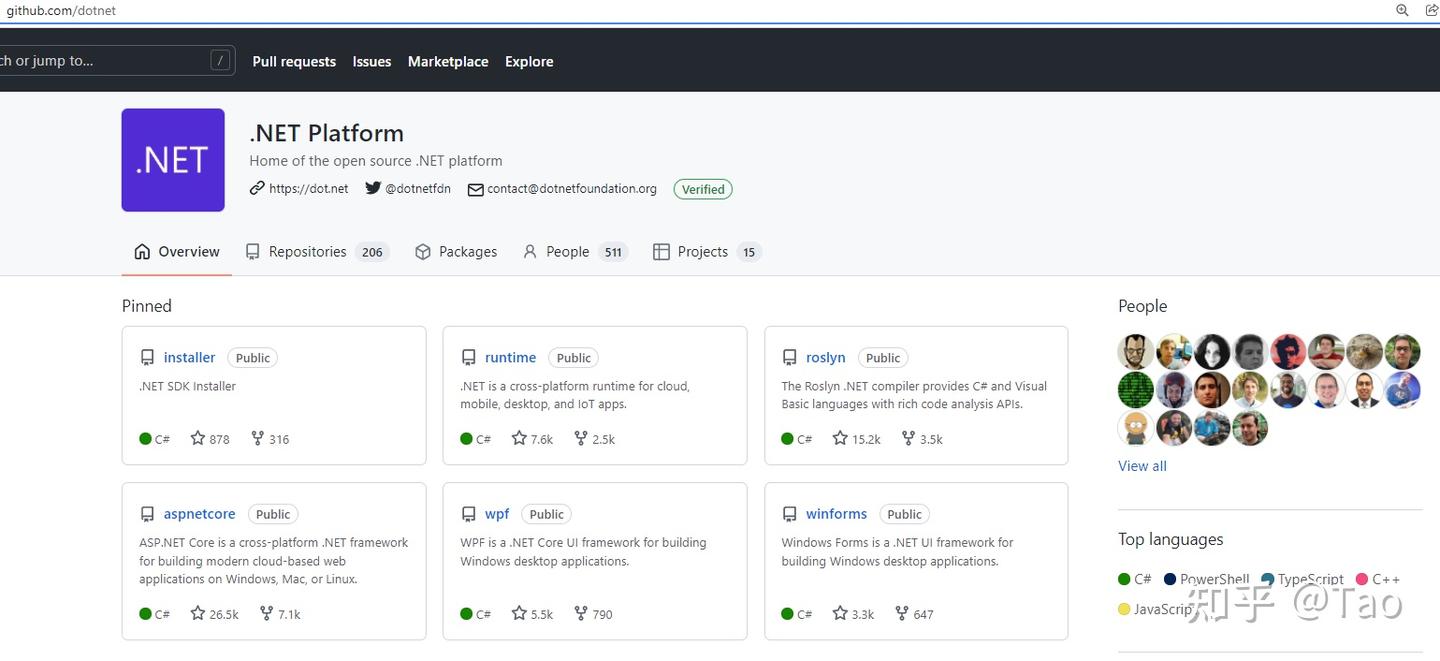Click green matrix-pattern avatar in People
1440x661 pixels.
pos(1135,390)
